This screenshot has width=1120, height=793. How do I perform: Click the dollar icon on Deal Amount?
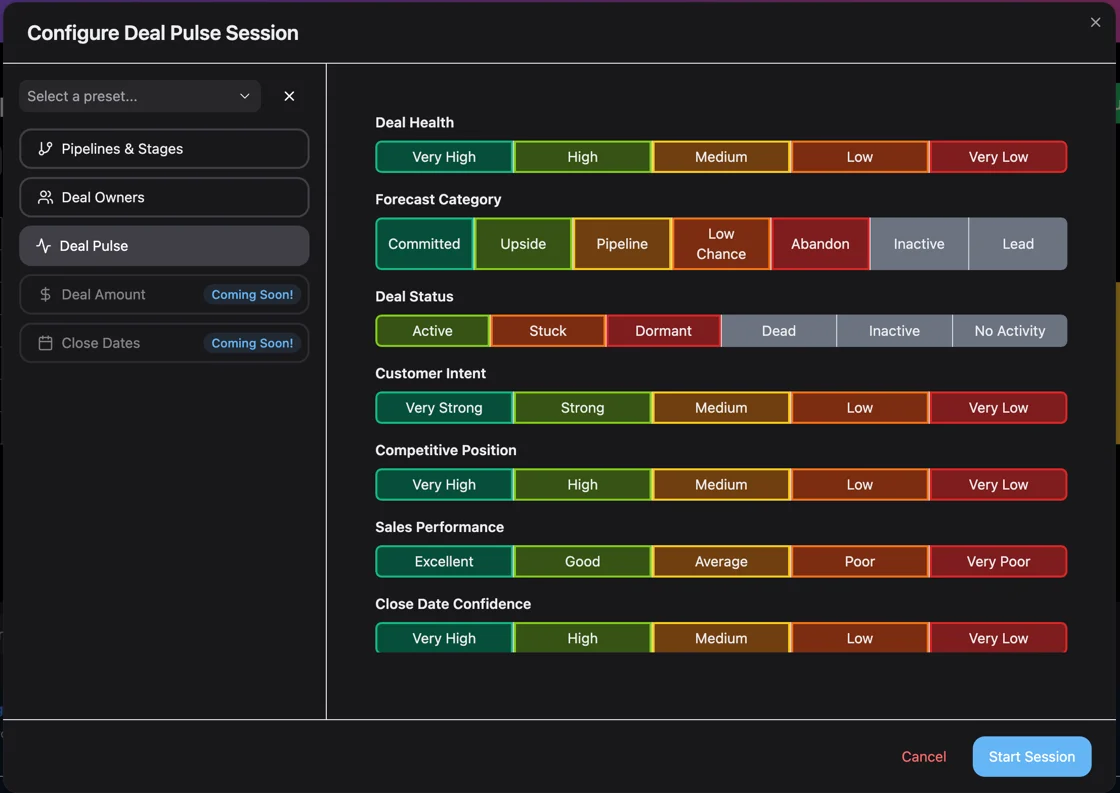tap(44, 294)
